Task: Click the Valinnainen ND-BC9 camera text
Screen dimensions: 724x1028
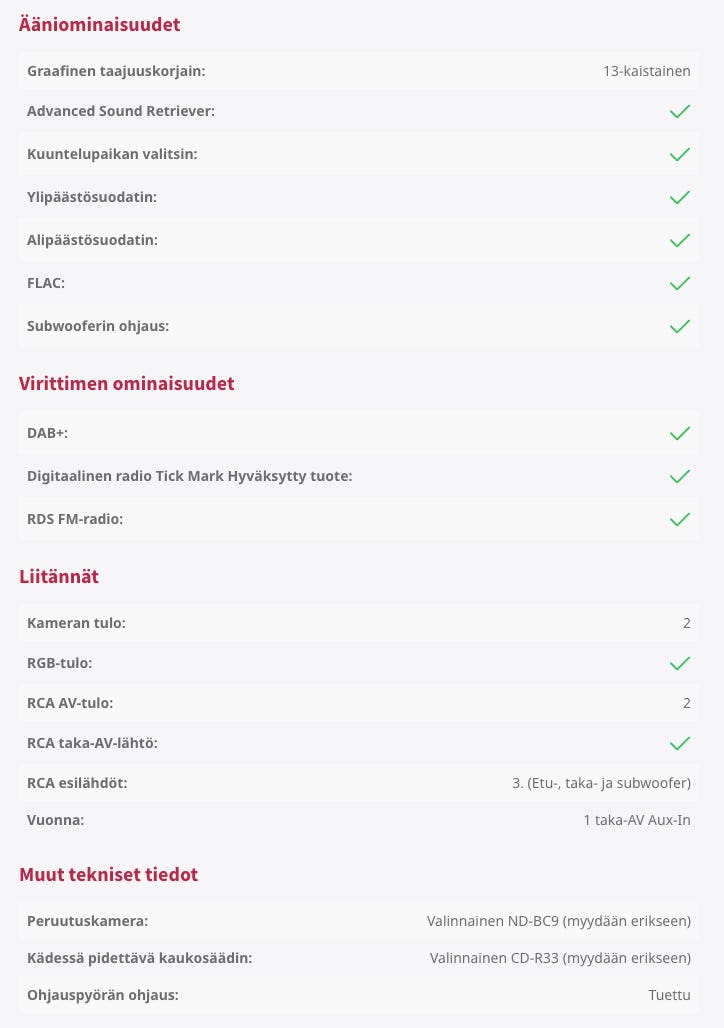Action: 559,920
